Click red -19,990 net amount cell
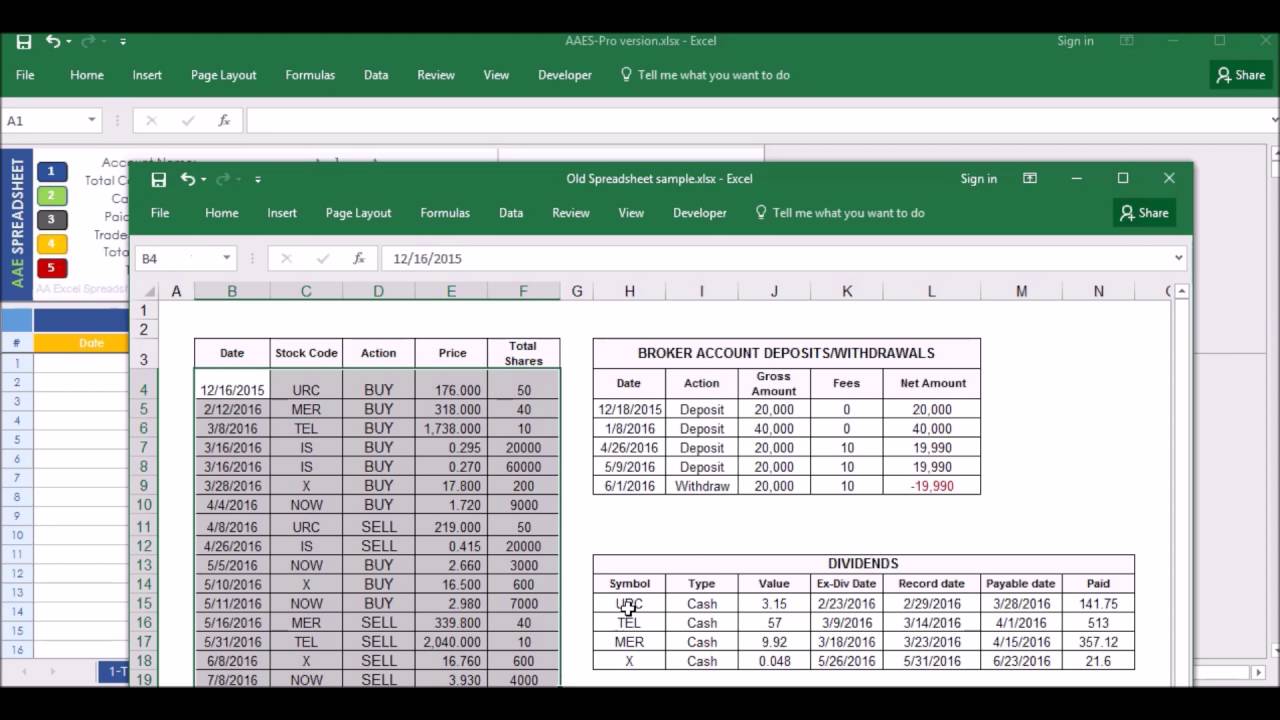This screenshot has width=1280, height=720. [x=932, y=486]
